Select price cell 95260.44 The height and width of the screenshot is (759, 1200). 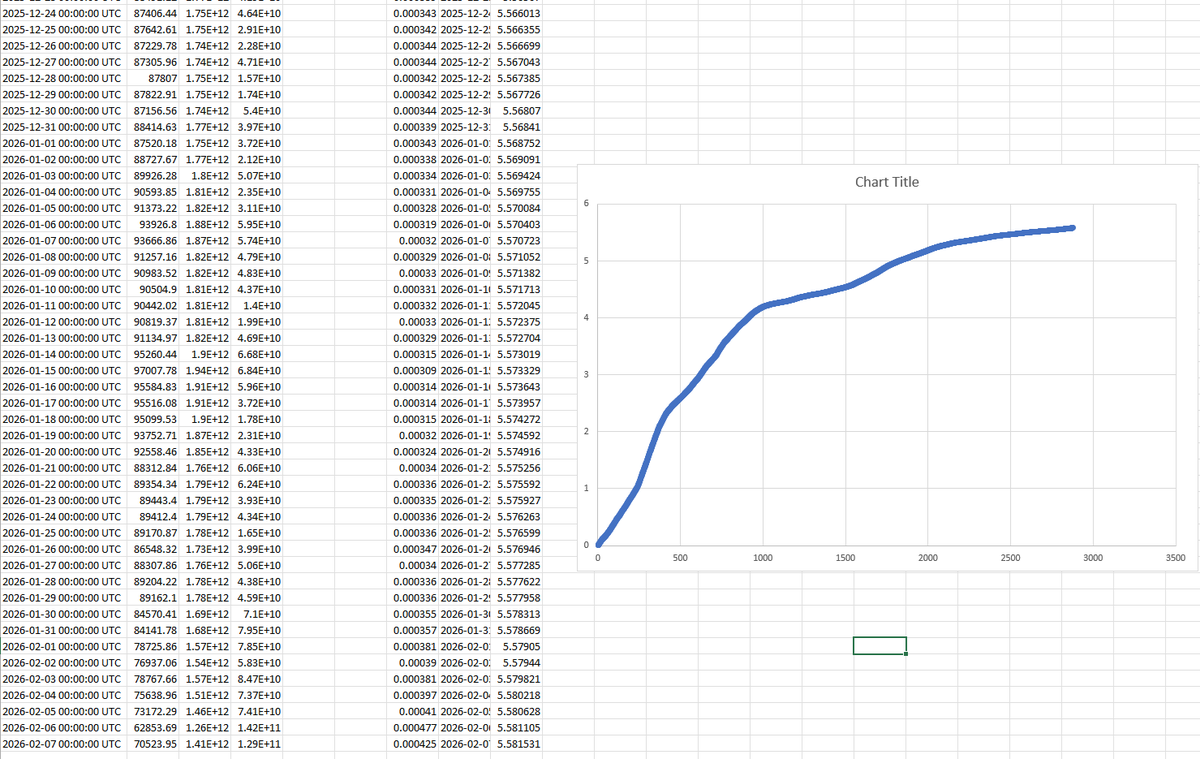[x=155, y=353]
